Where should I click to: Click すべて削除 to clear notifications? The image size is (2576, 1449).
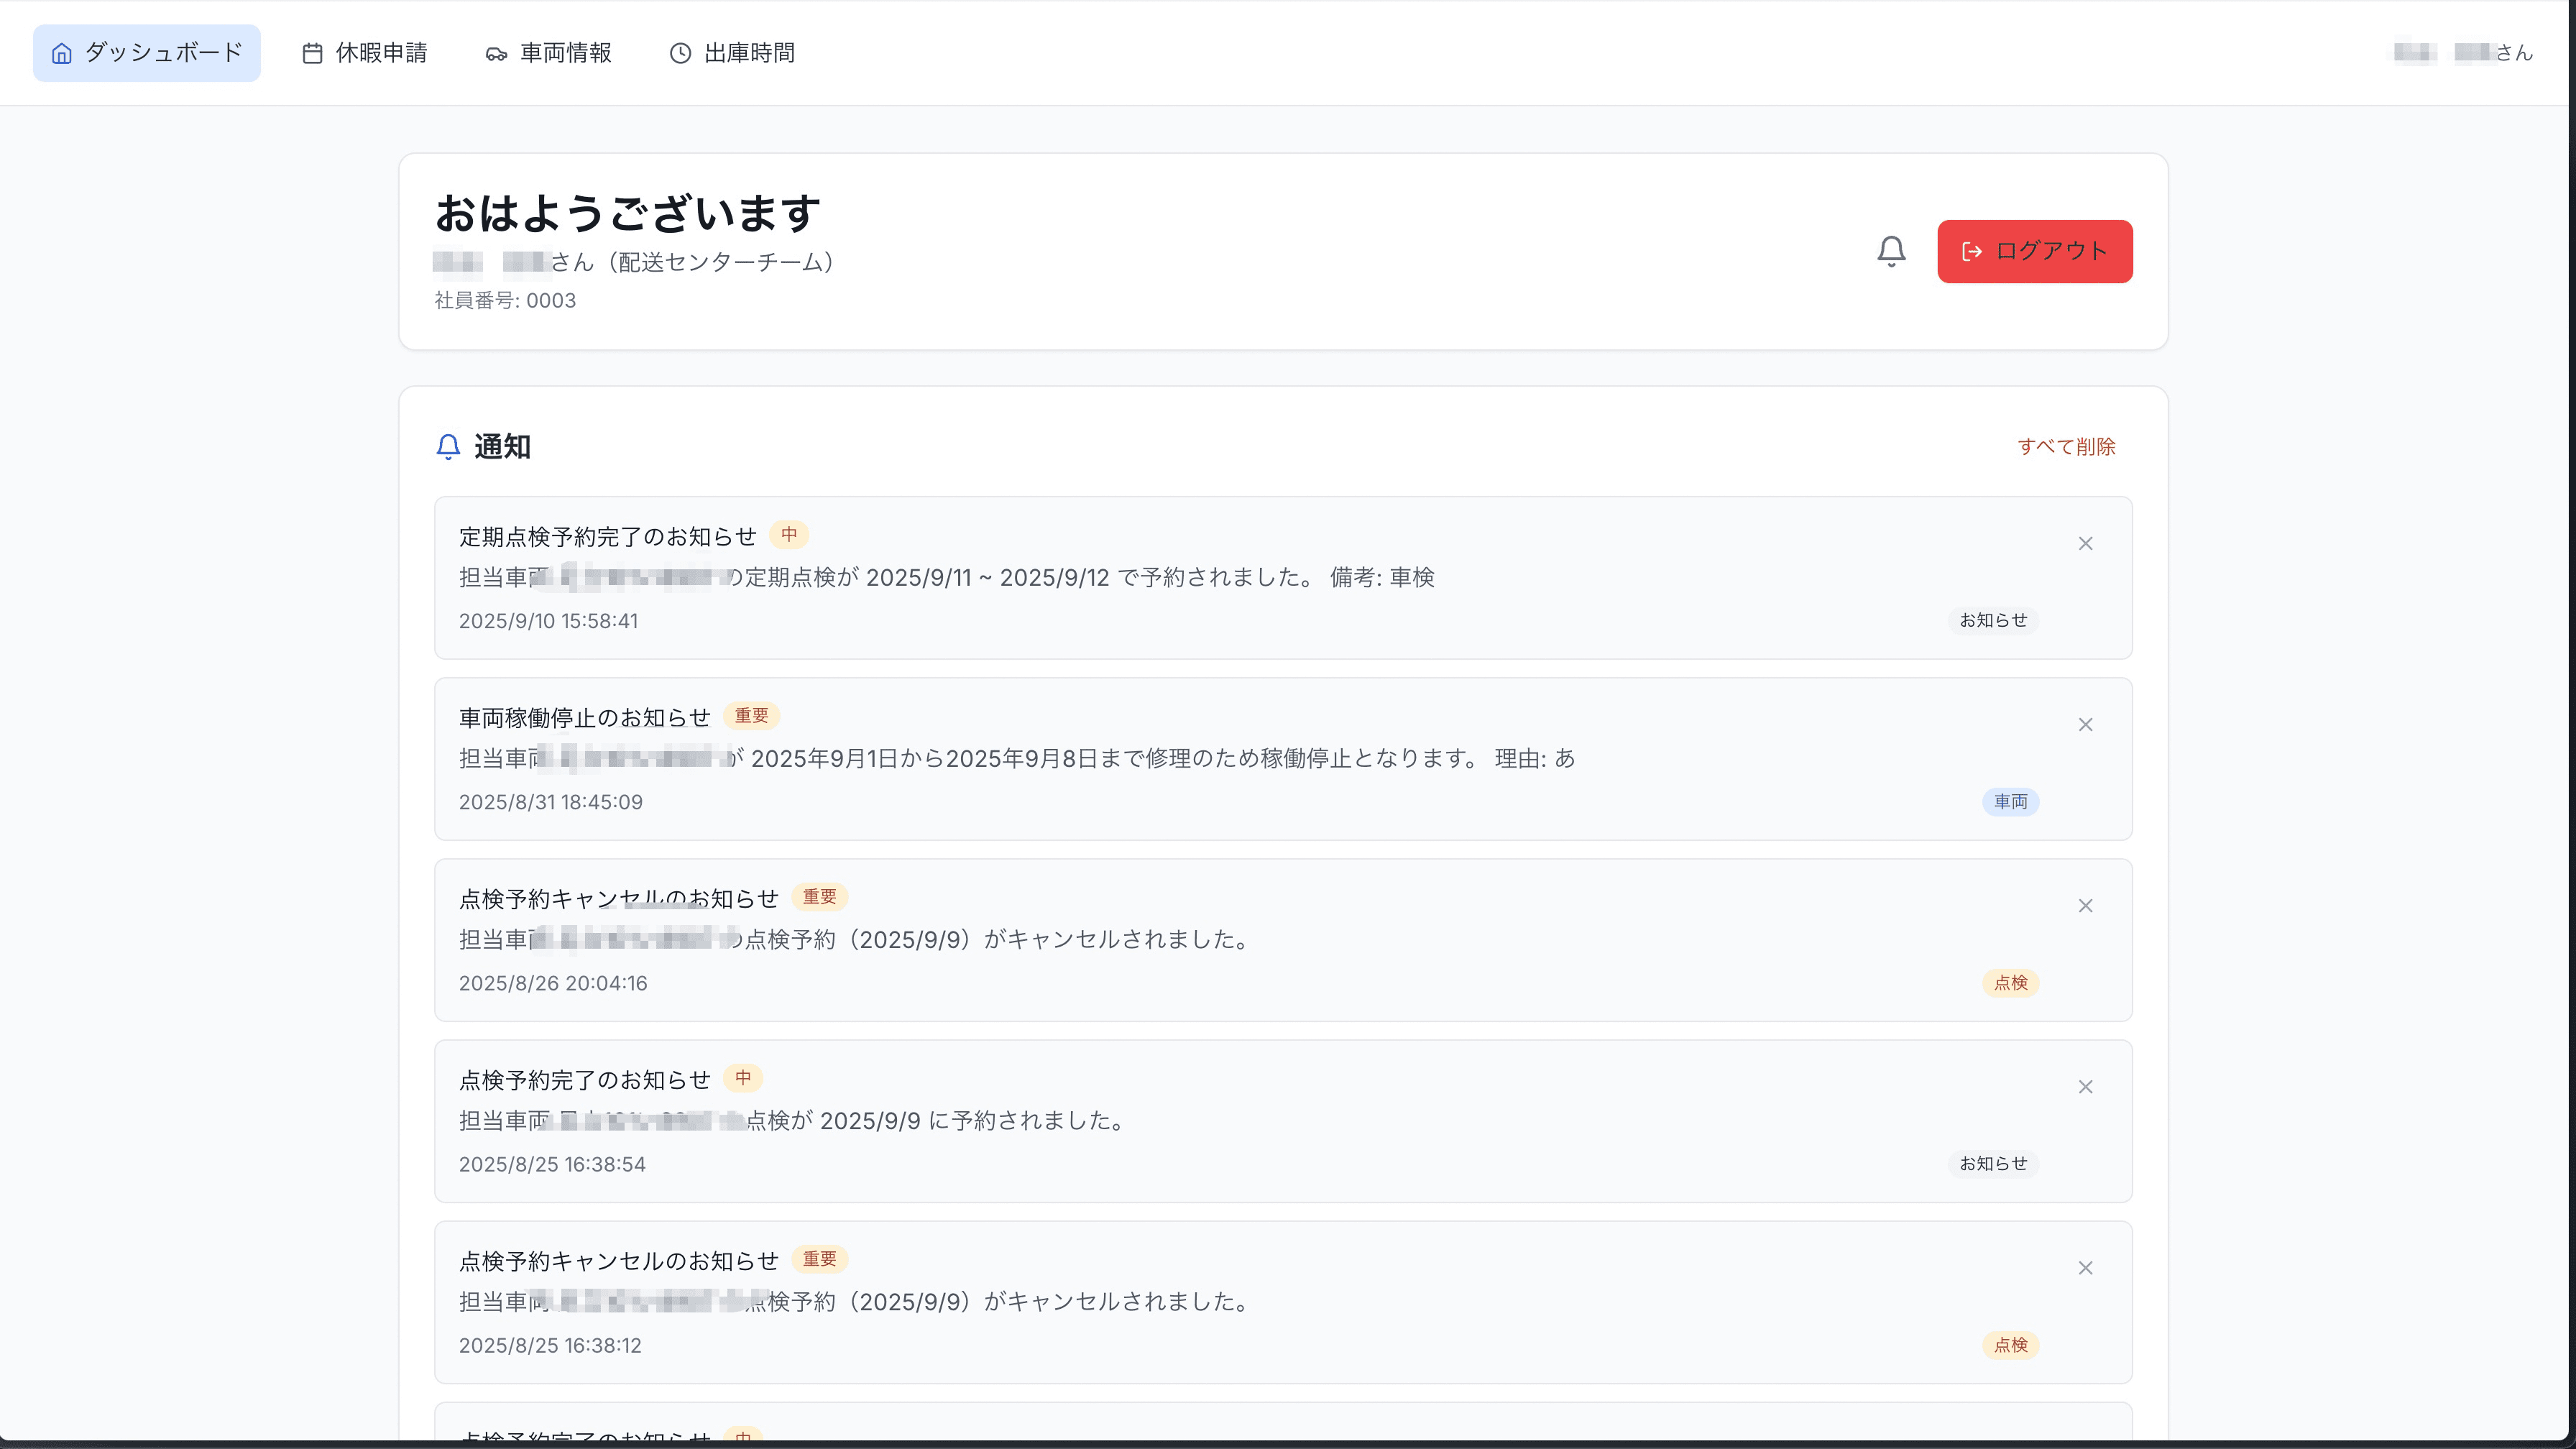(x=2066, y=446)
